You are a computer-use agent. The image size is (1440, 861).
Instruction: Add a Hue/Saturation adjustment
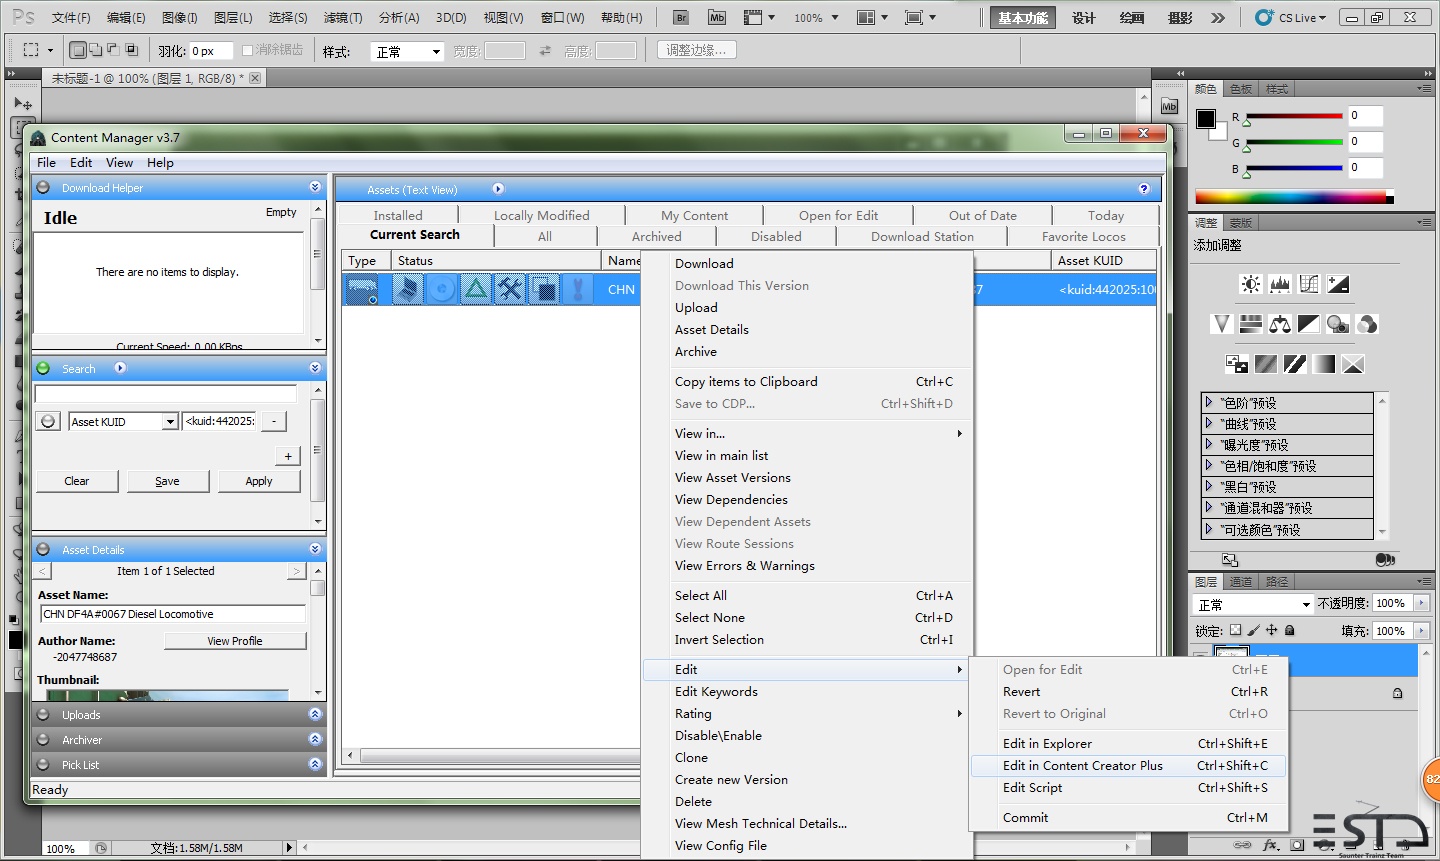point(1250,324)
